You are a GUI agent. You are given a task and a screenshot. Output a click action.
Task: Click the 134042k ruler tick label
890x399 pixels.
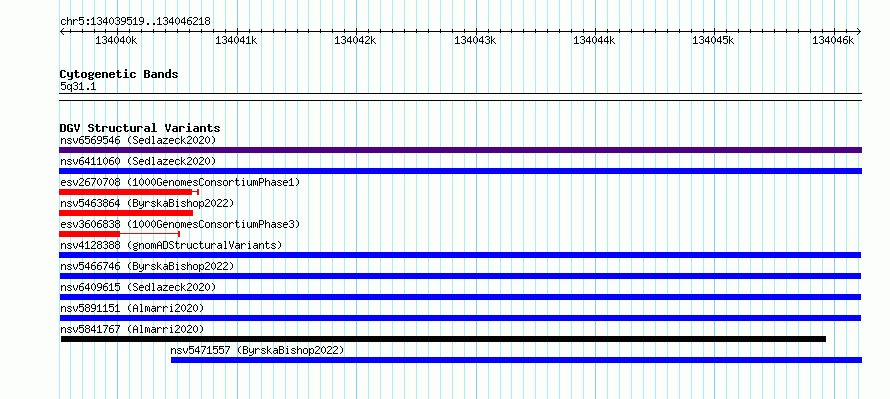click(355, 40)
